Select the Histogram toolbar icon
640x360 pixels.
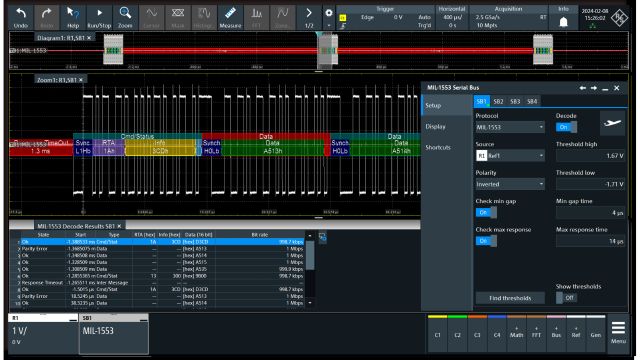[x=204, y=18]
